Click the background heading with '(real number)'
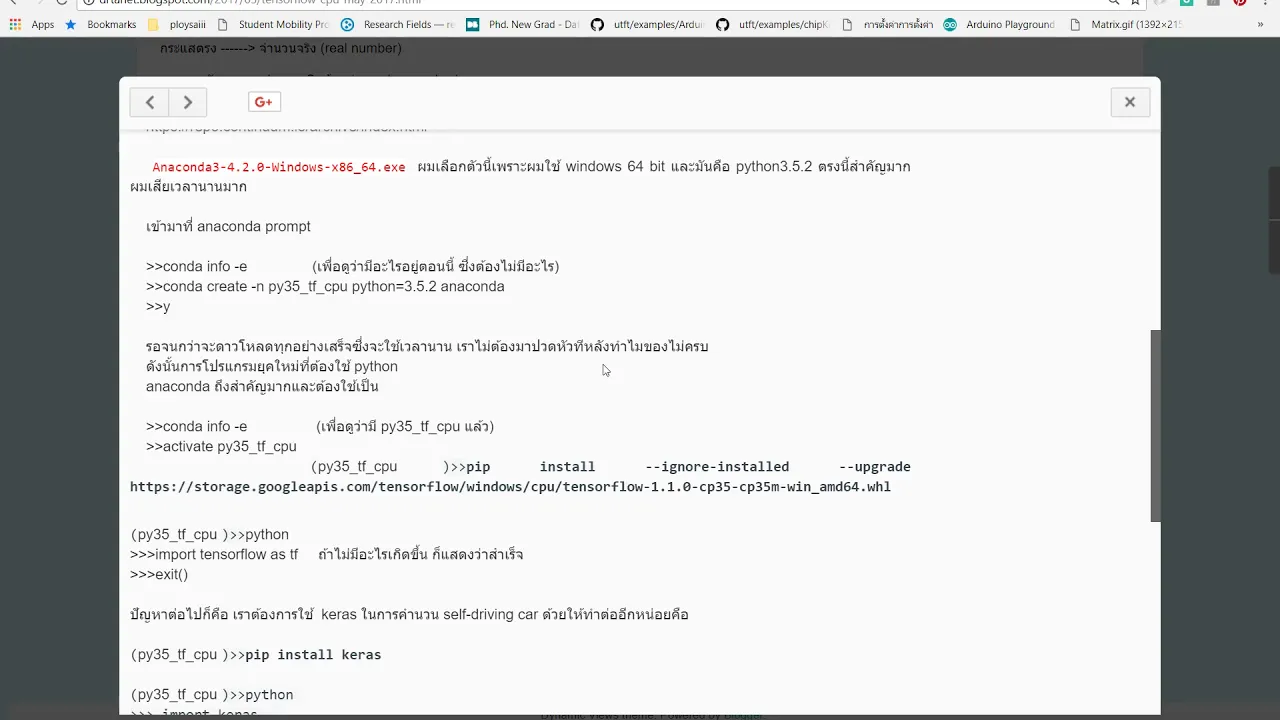This screenshot has width=1280, height=720. point(280,48)
